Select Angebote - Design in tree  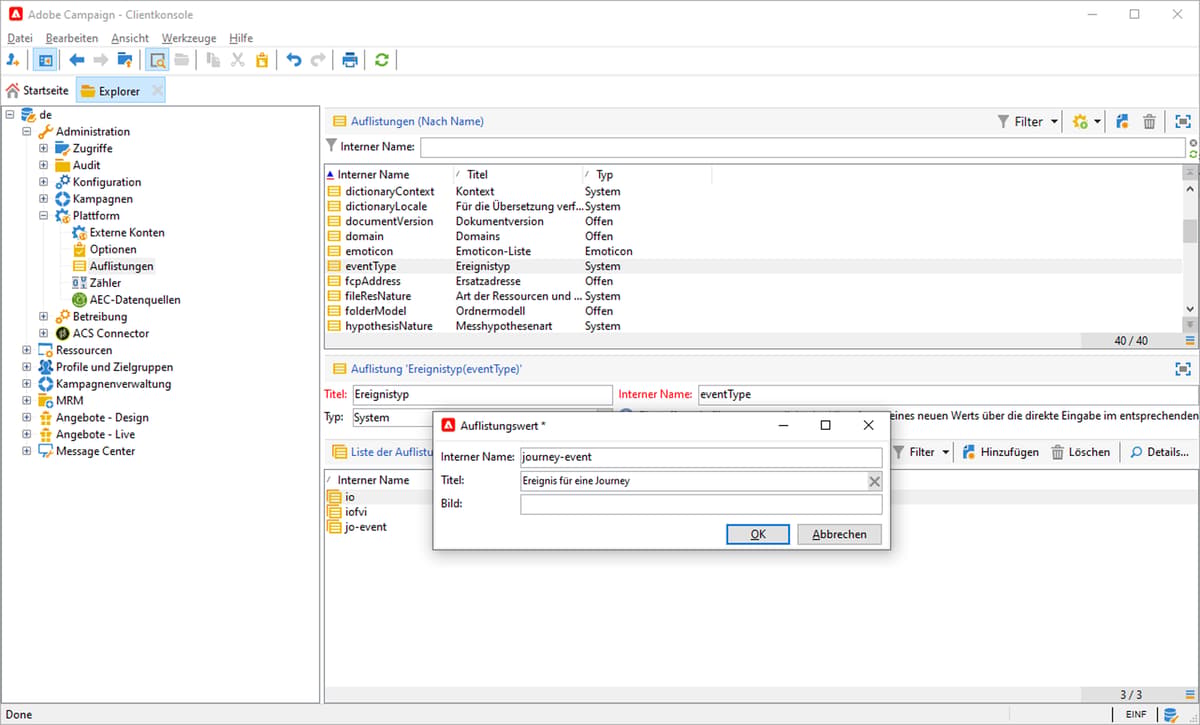[102, 418]
